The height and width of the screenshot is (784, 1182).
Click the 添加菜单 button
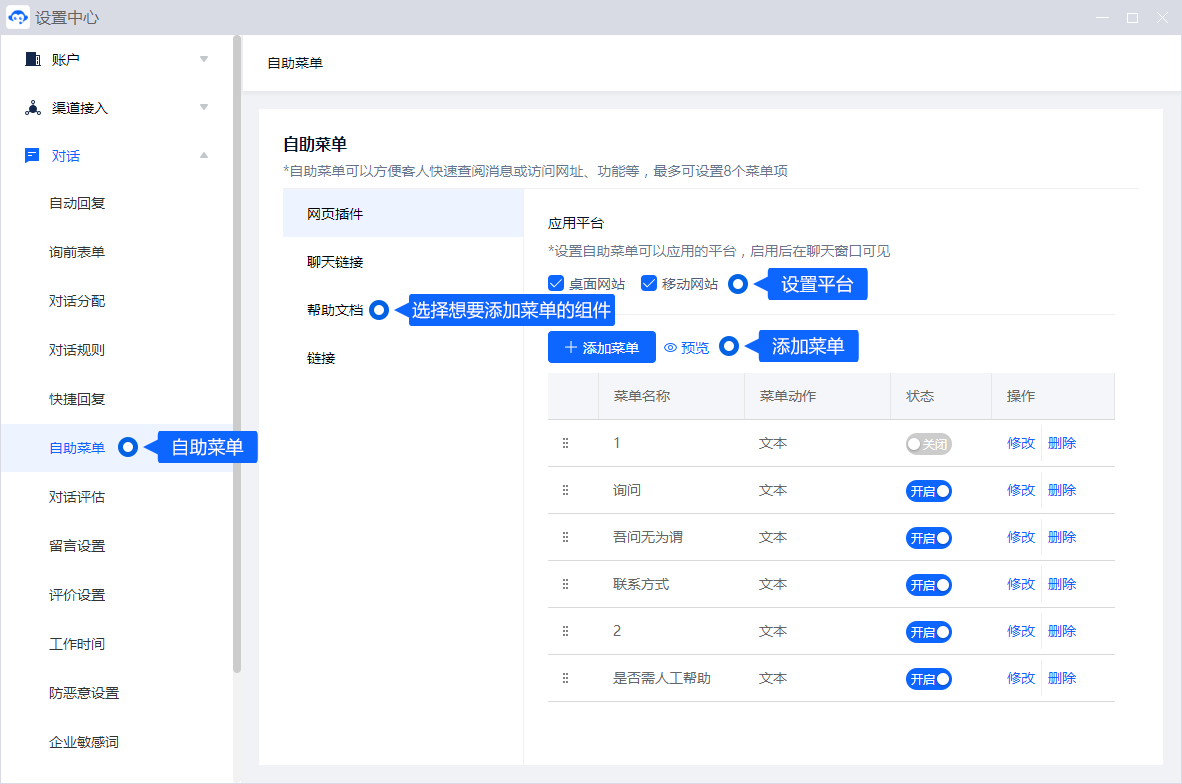tap(601, 347)
